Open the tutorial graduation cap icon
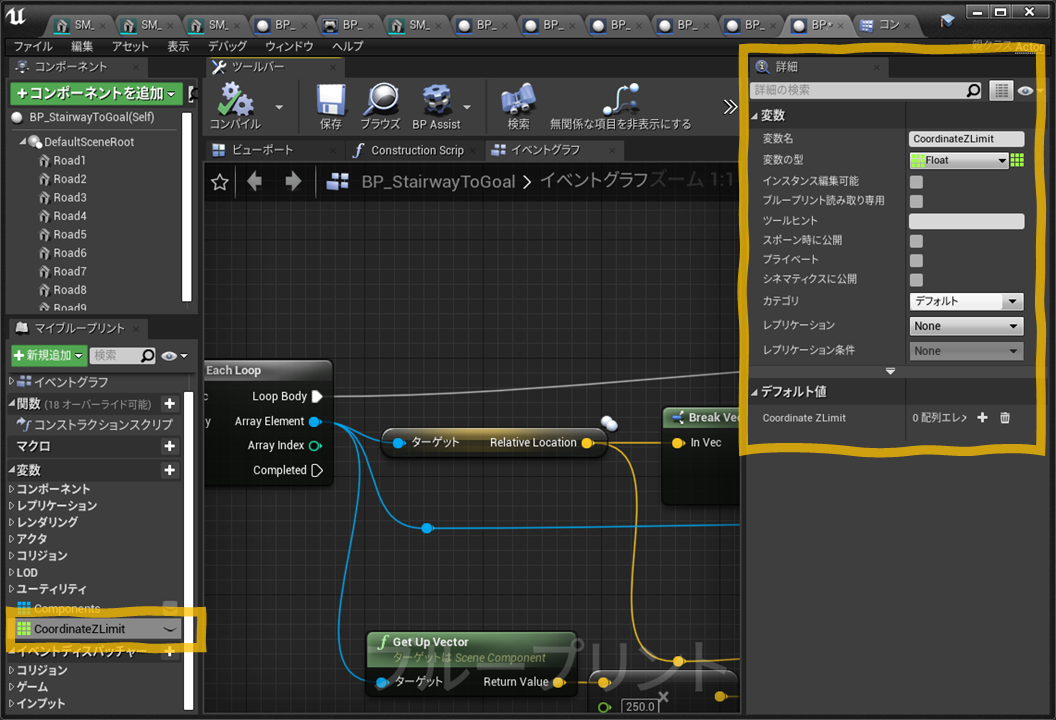The image size is (1056, 720). pyautogui.click(x=948, y=21)
